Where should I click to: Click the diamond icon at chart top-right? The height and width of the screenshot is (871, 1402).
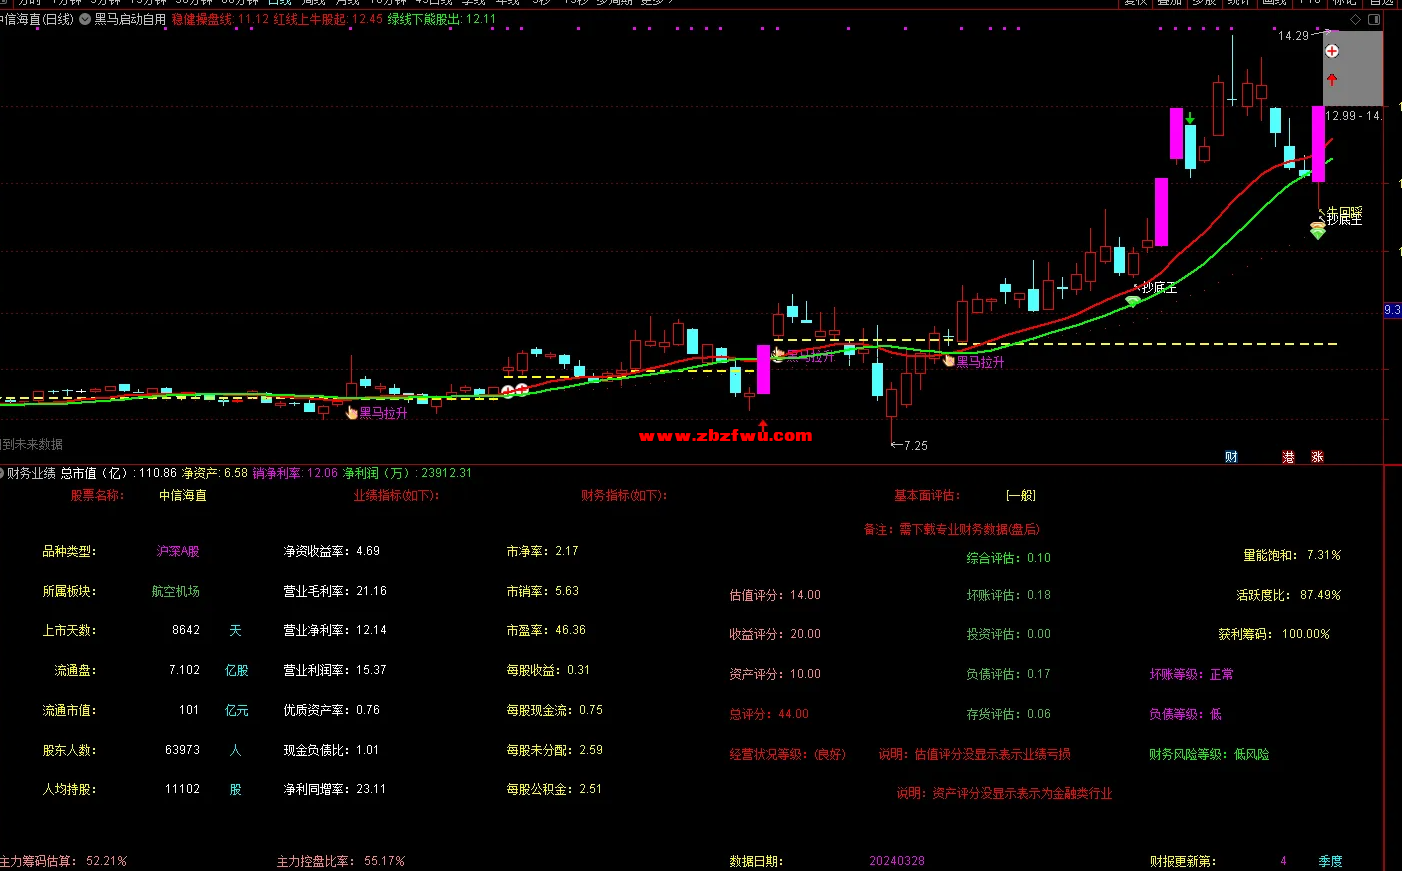(1356, 19)
